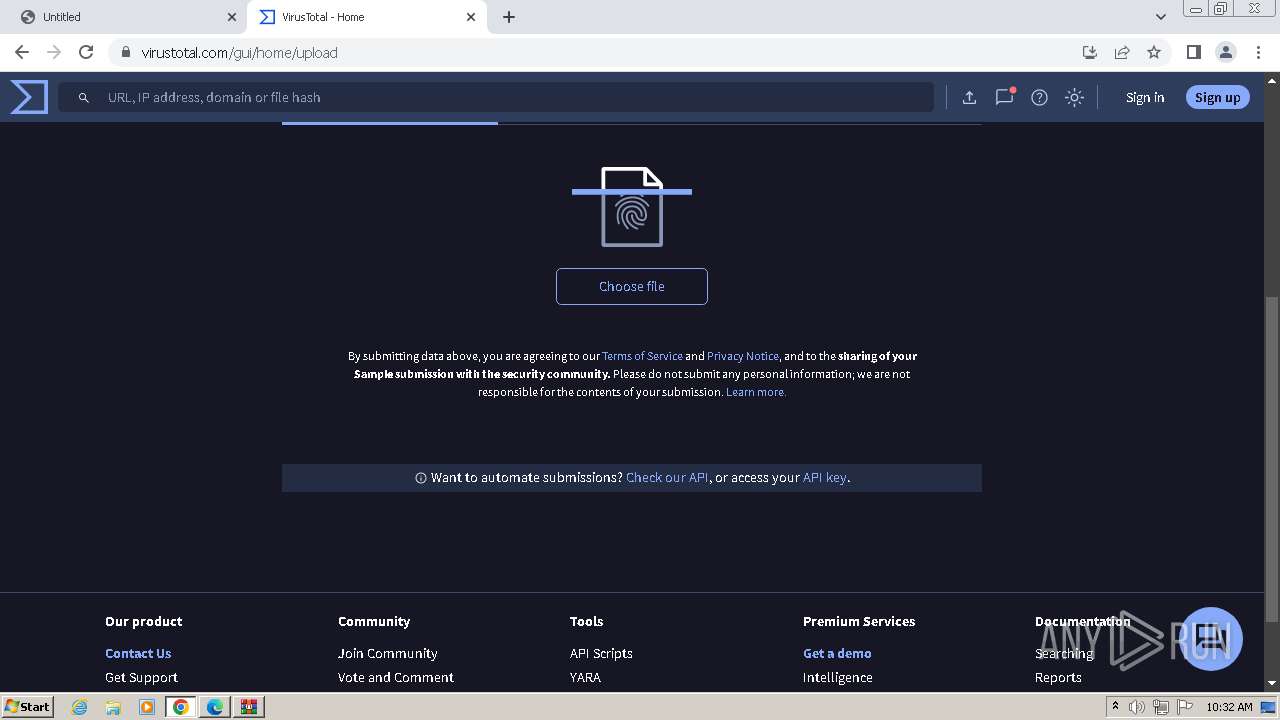Bookmark this page with star icon

[1154, 52]
